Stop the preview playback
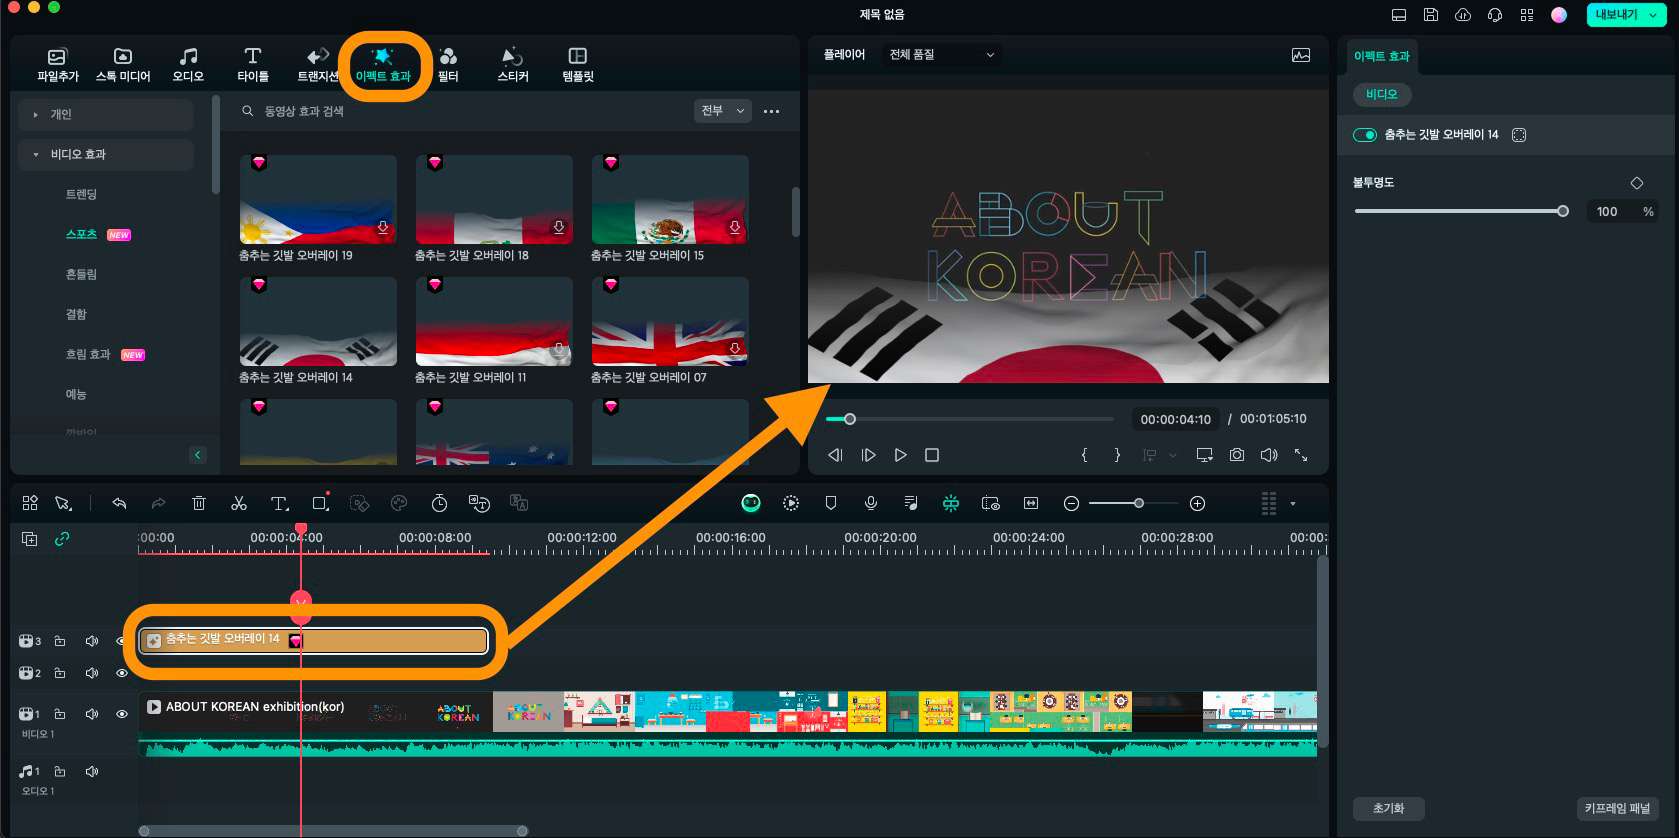Screen dimensions: 1679x838 [x=932, y=455]
